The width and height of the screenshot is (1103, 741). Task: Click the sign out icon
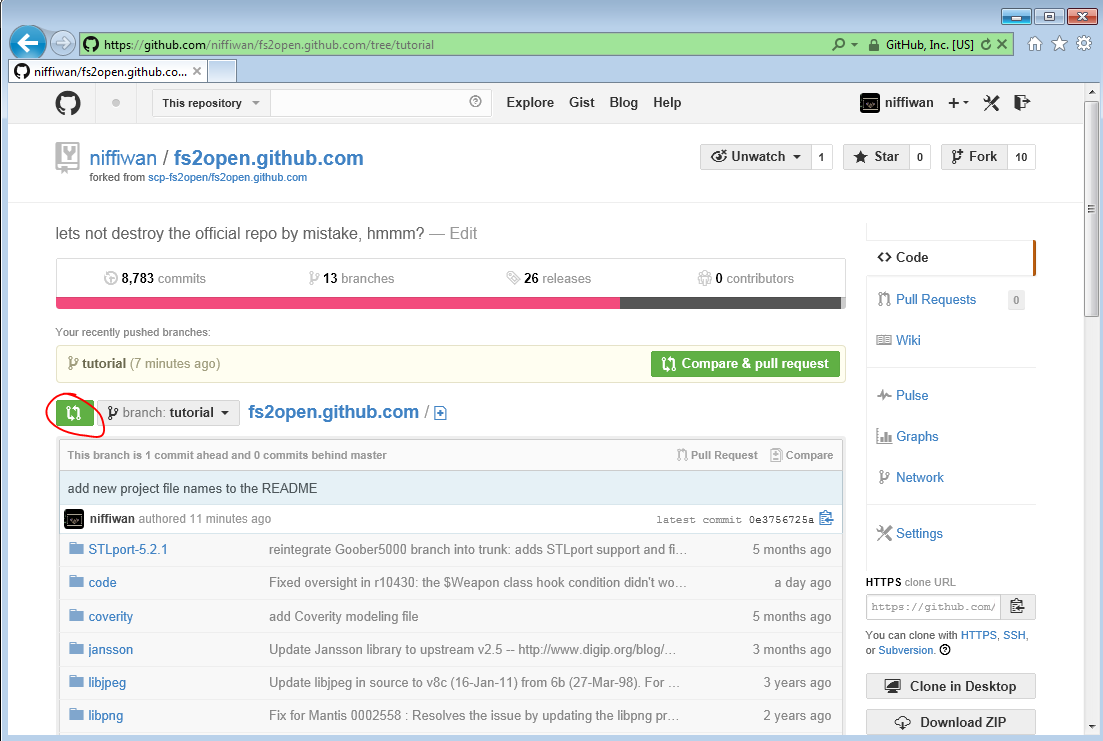point(1021,102)
